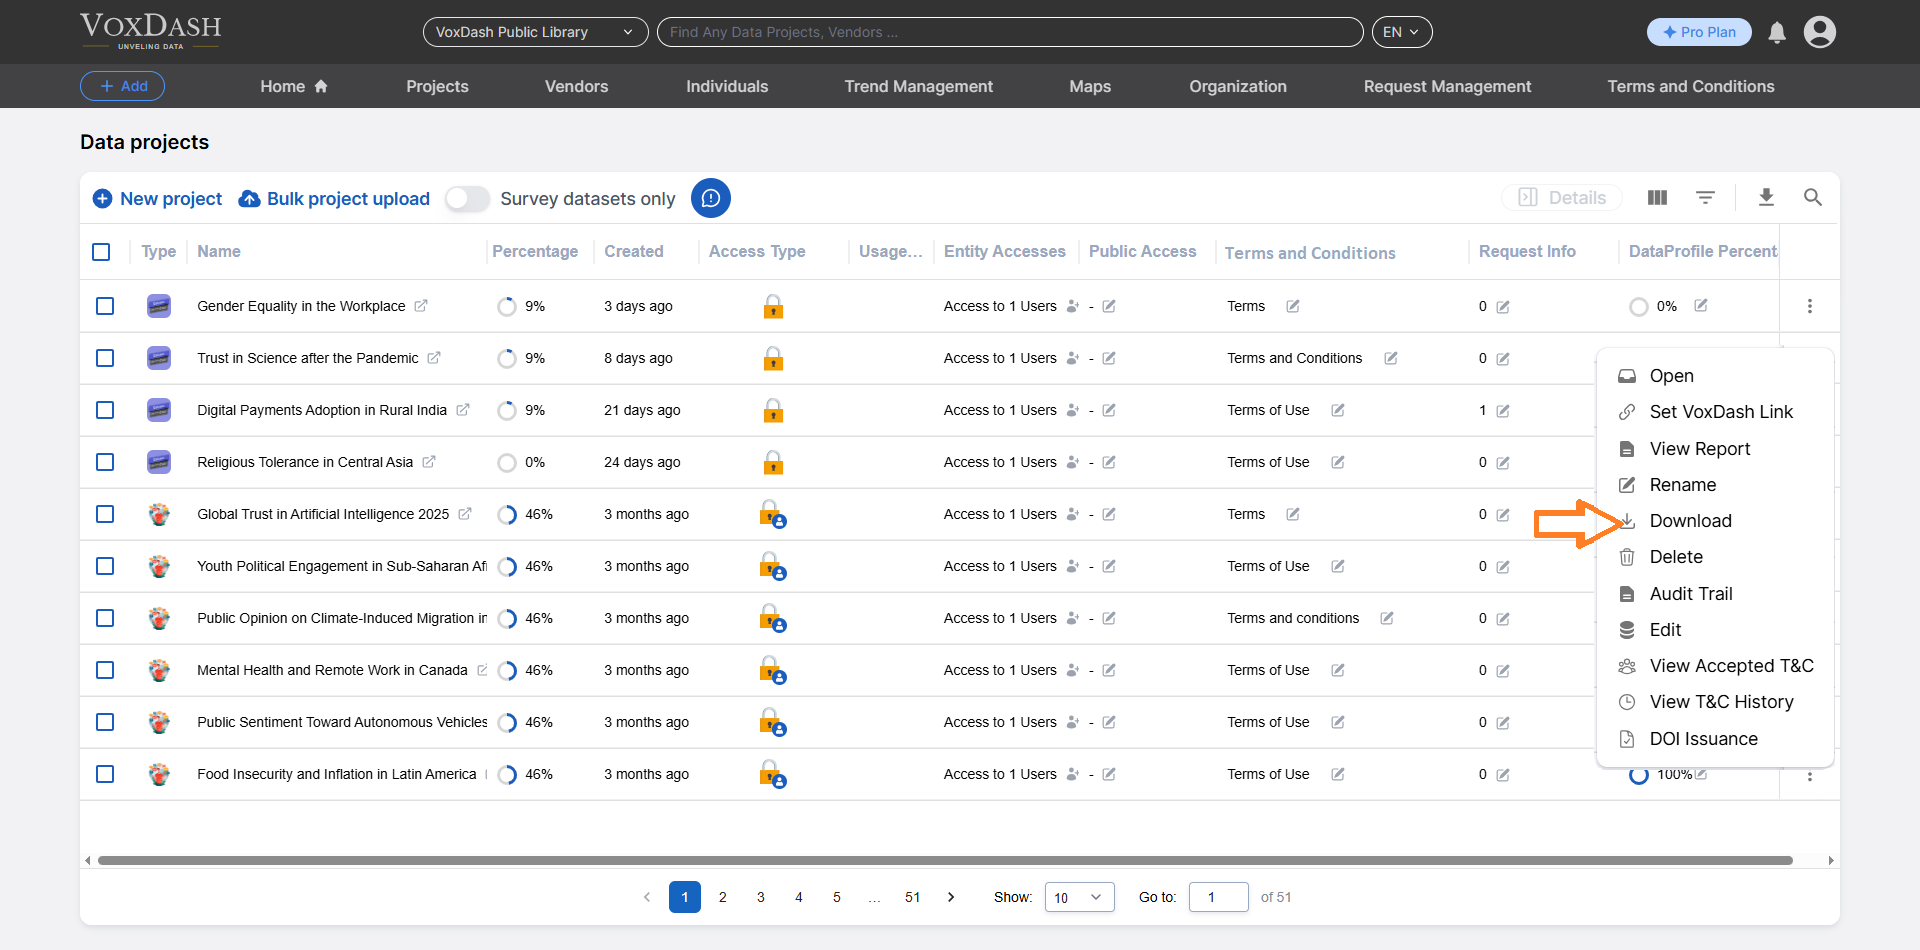Select all projects via the header checkbox
Screen dimensions: 1920x950
click(x=101, y=251)
